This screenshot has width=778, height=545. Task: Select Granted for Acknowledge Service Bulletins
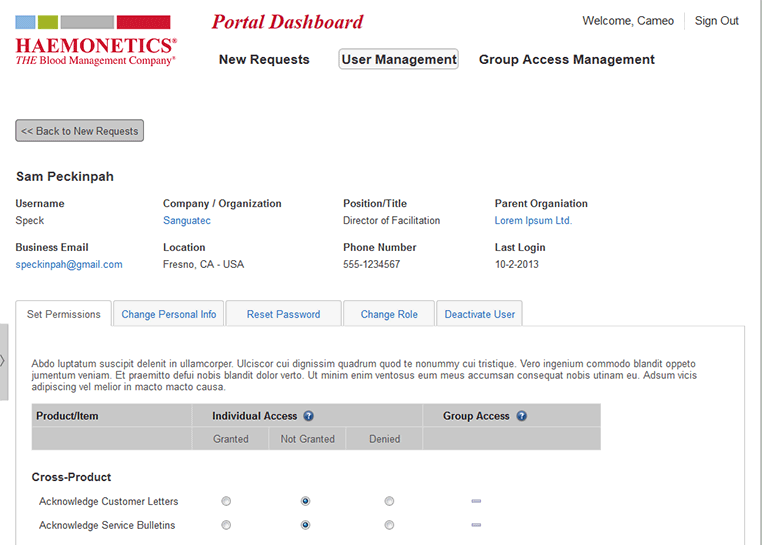point(226,525)
